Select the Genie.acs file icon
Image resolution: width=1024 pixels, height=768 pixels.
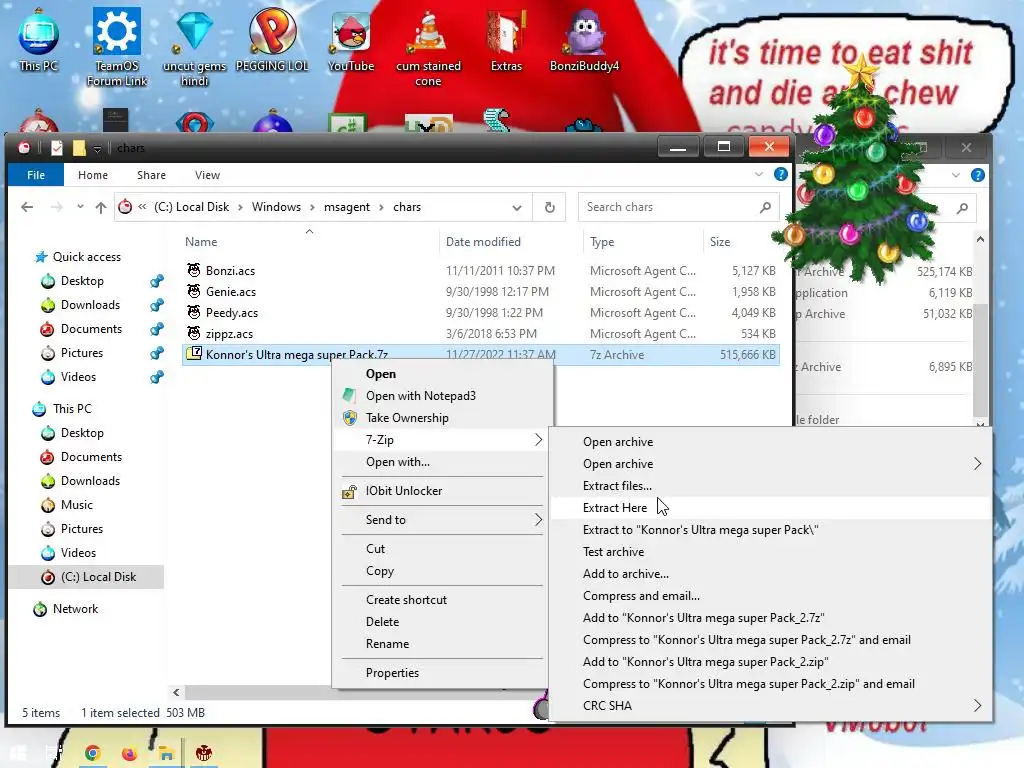pos(193,291)
